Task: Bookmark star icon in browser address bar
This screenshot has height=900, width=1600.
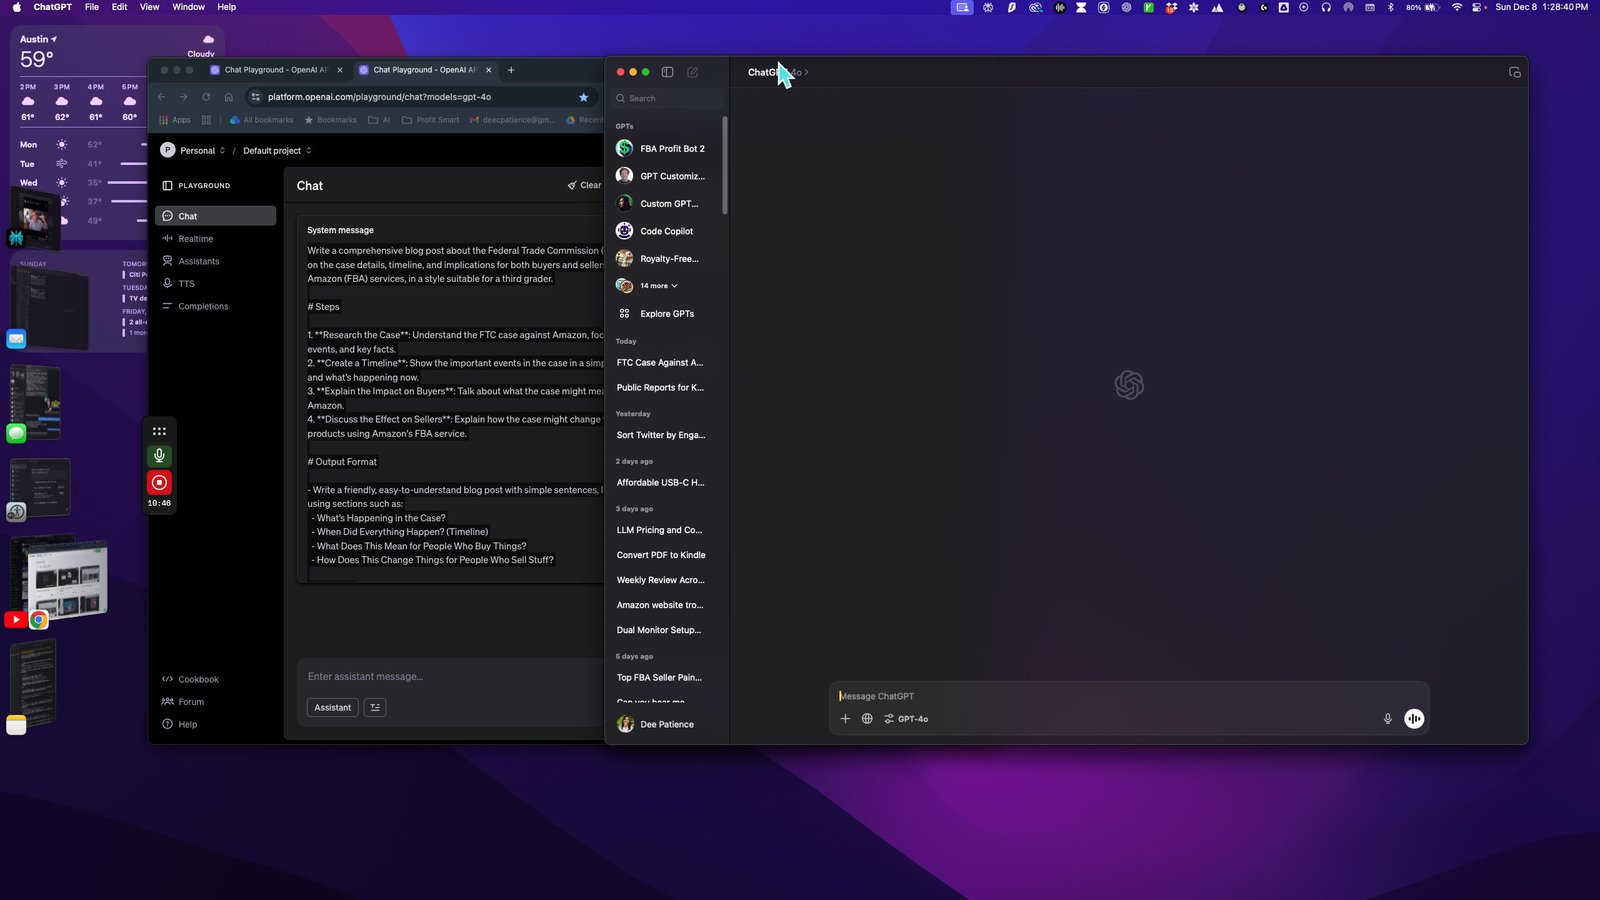Action: click(x=583, y=97)
